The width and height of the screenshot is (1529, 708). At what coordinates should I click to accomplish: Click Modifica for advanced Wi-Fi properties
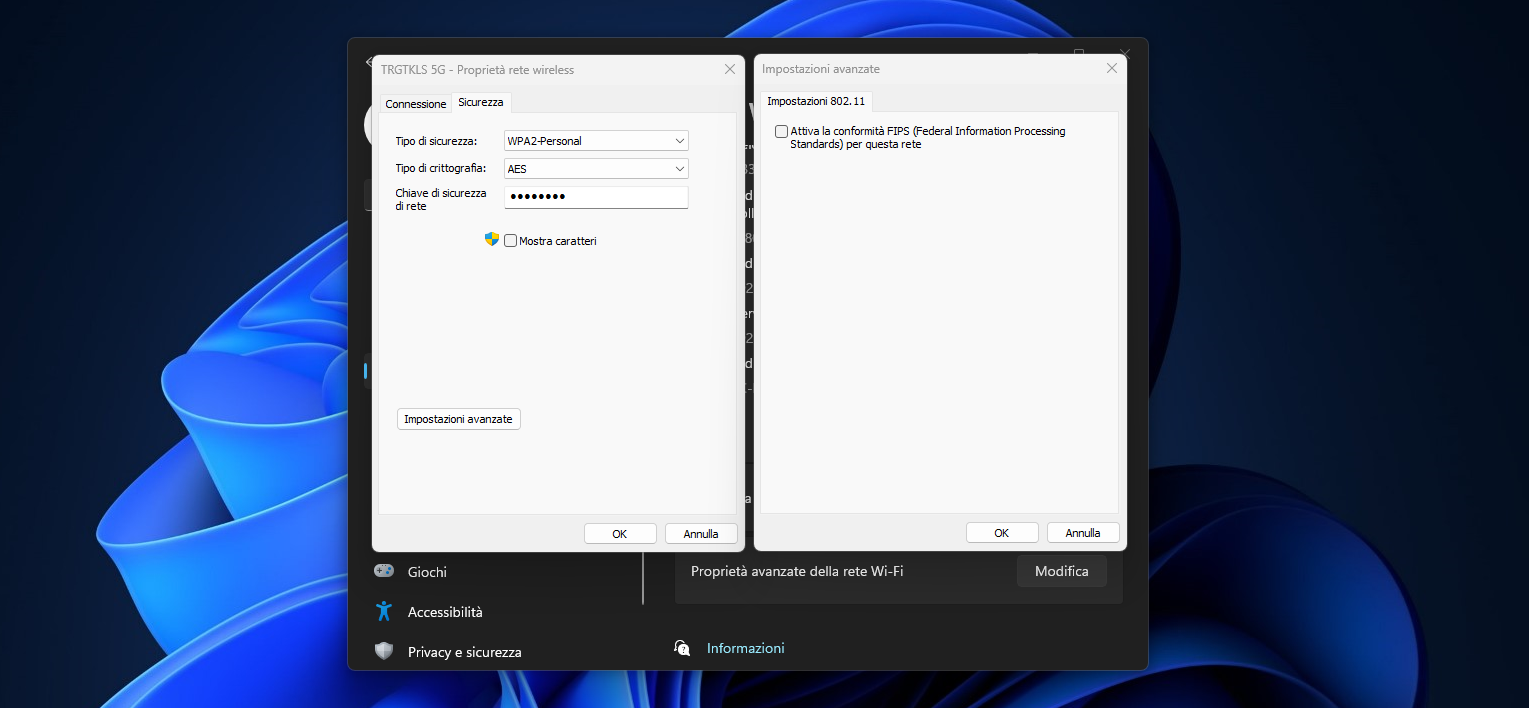click(x=1061, y=571)
